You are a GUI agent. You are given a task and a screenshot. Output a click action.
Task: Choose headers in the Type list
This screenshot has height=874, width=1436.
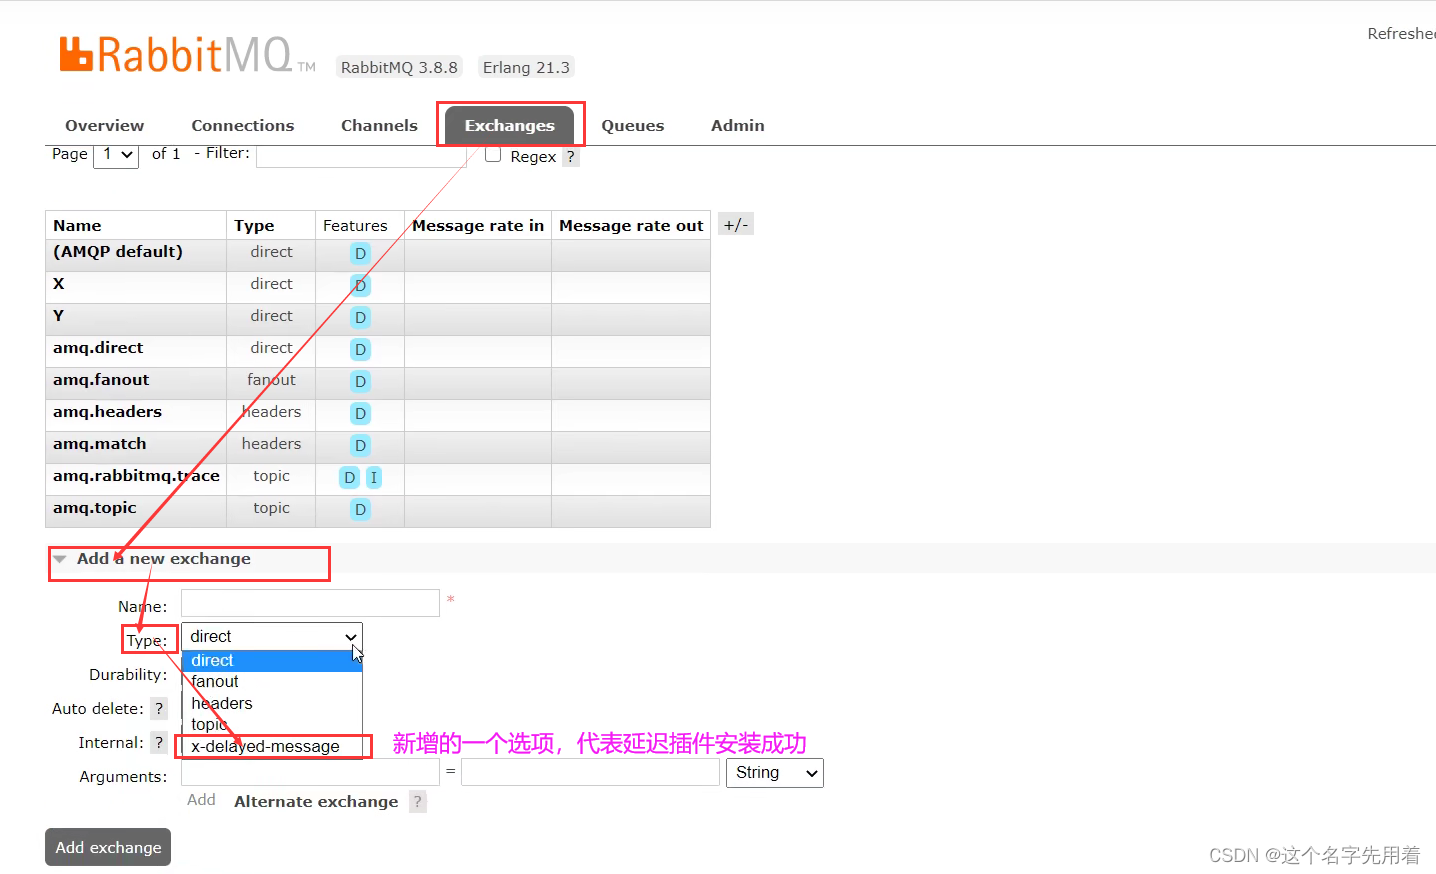click(x=272, y=704)
